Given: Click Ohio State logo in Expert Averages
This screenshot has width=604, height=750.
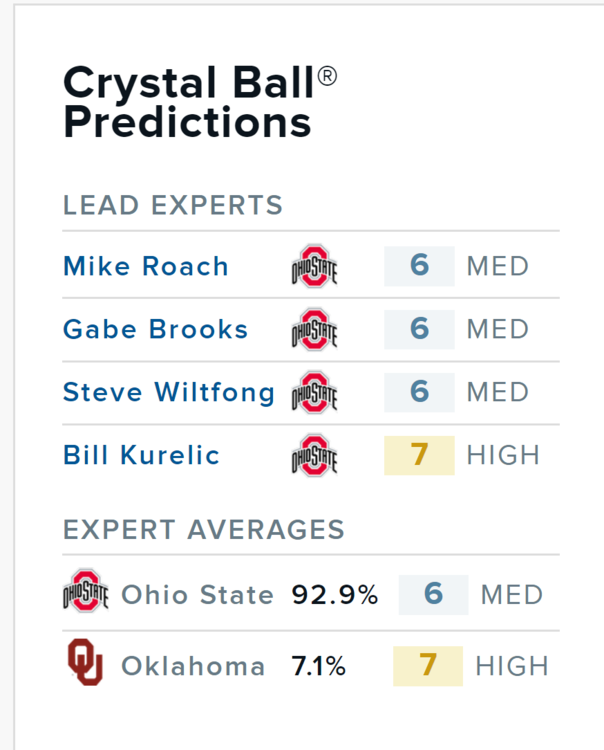Looking at the screenshot, I should [85, 594].
